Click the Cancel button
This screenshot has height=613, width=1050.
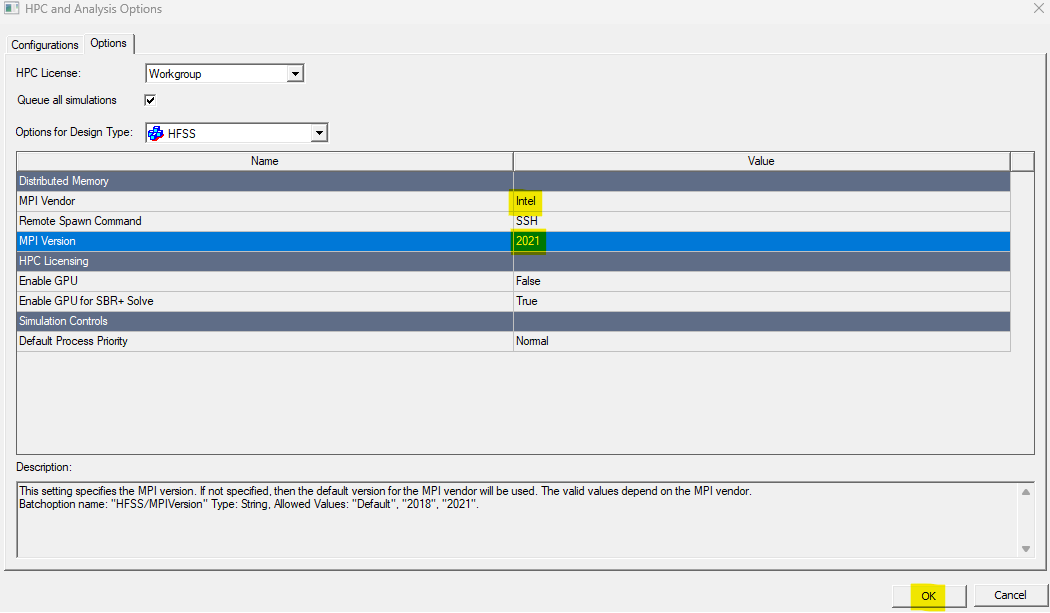coord(1010,595)
